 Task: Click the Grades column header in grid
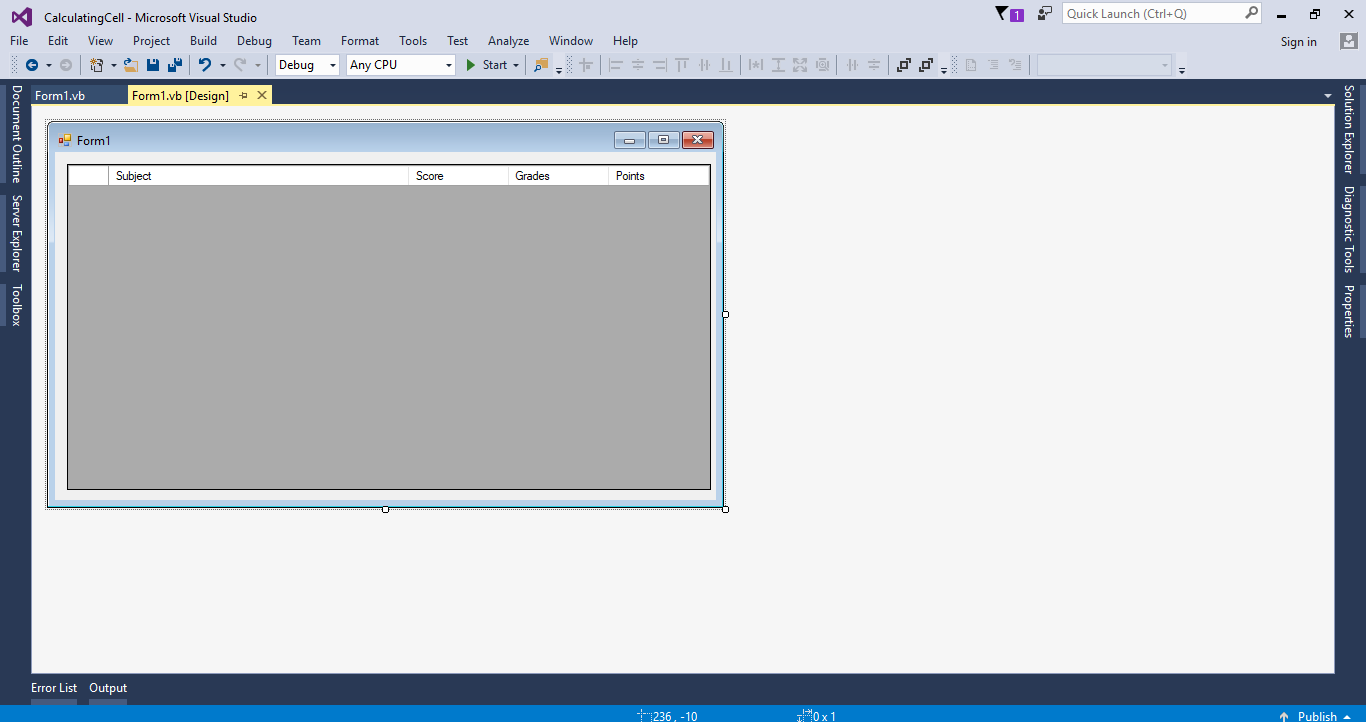pyautogui.click(x=558, y=176)
